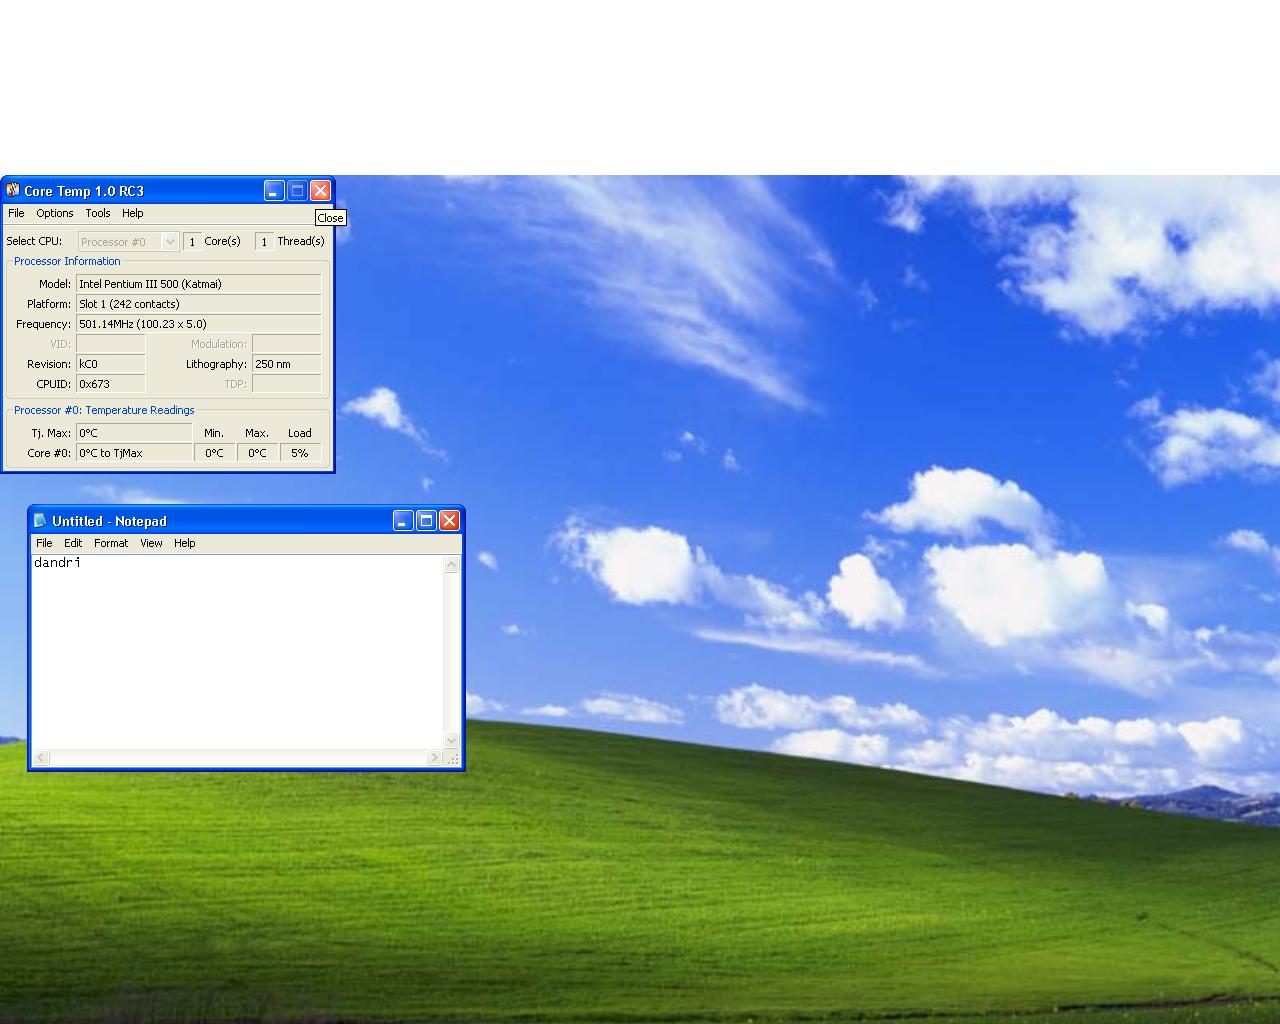This screenshot has height=1024, width=1280.
Task: Click inside the Notepad text area
Action: click(237, 650)
